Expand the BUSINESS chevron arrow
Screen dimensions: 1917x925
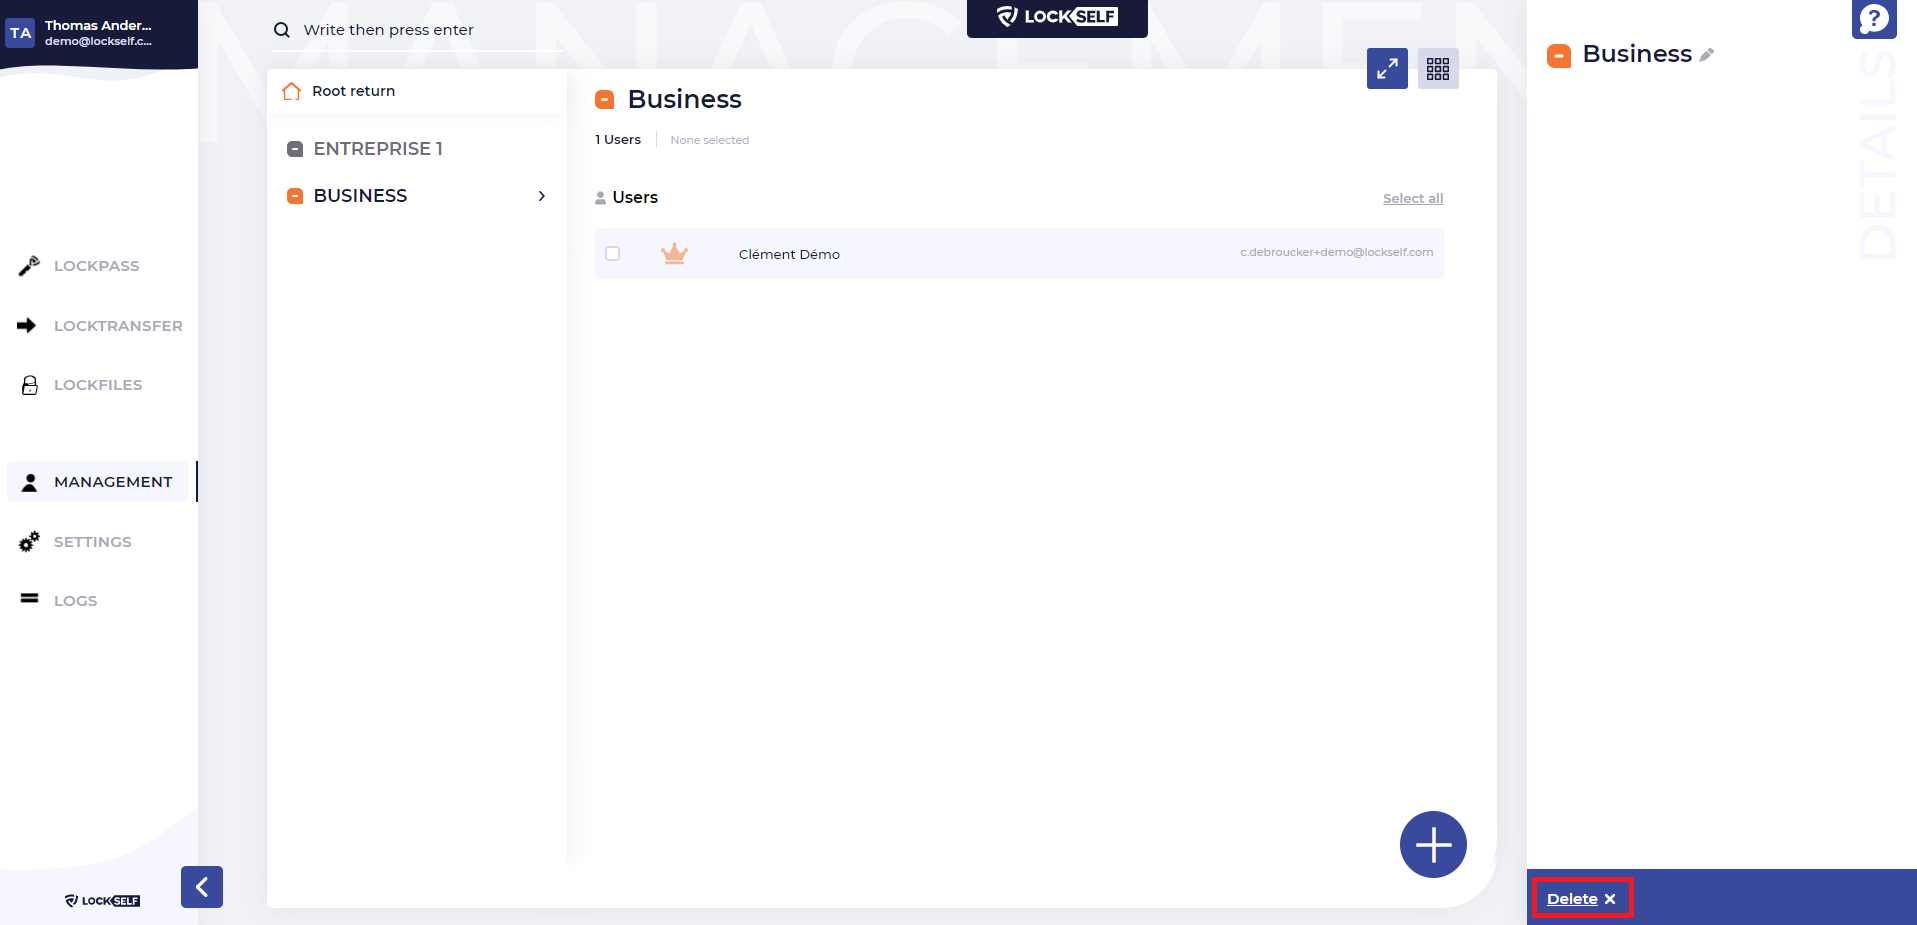(541, 196)
